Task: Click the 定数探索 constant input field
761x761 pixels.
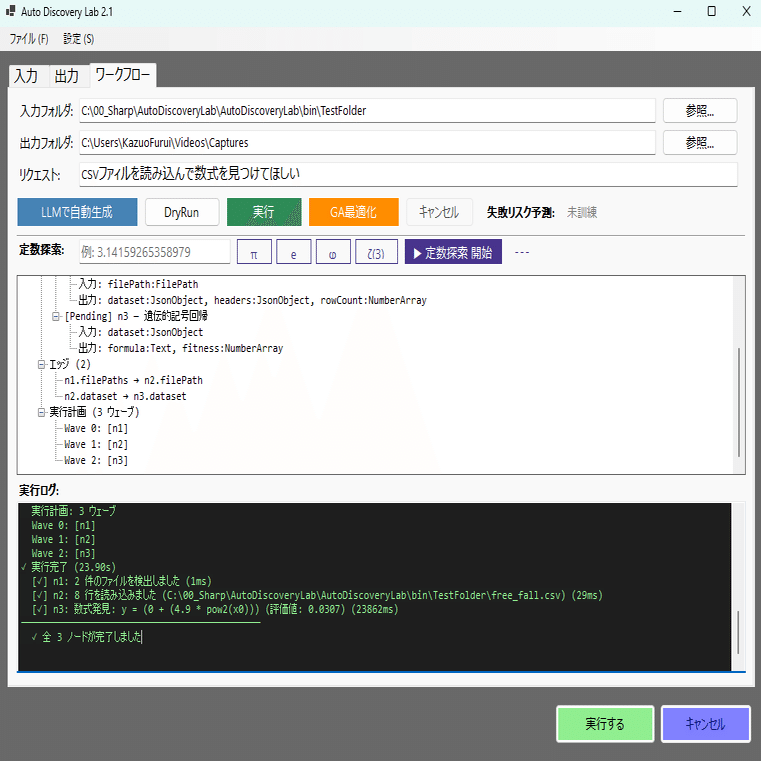Action: [155, 252]
